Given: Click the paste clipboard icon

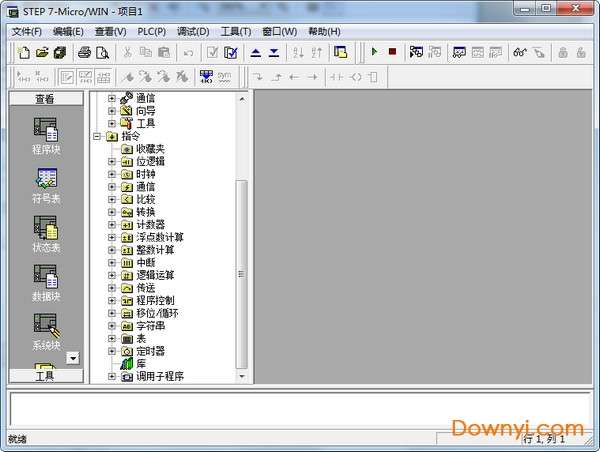Looking at the screenshot, I should point(164,52).
